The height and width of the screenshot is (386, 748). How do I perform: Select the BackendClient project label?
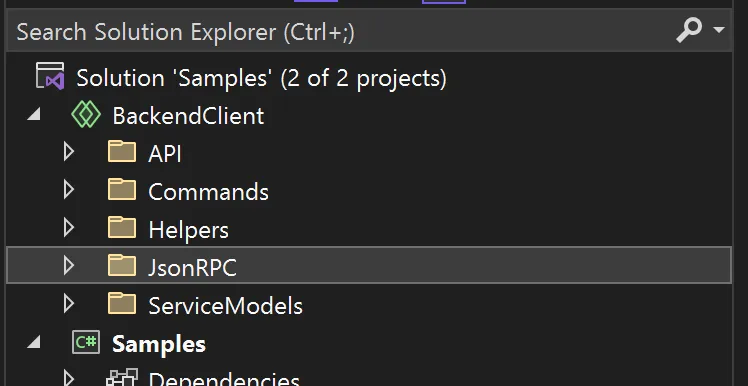click(x=188, y=116)
